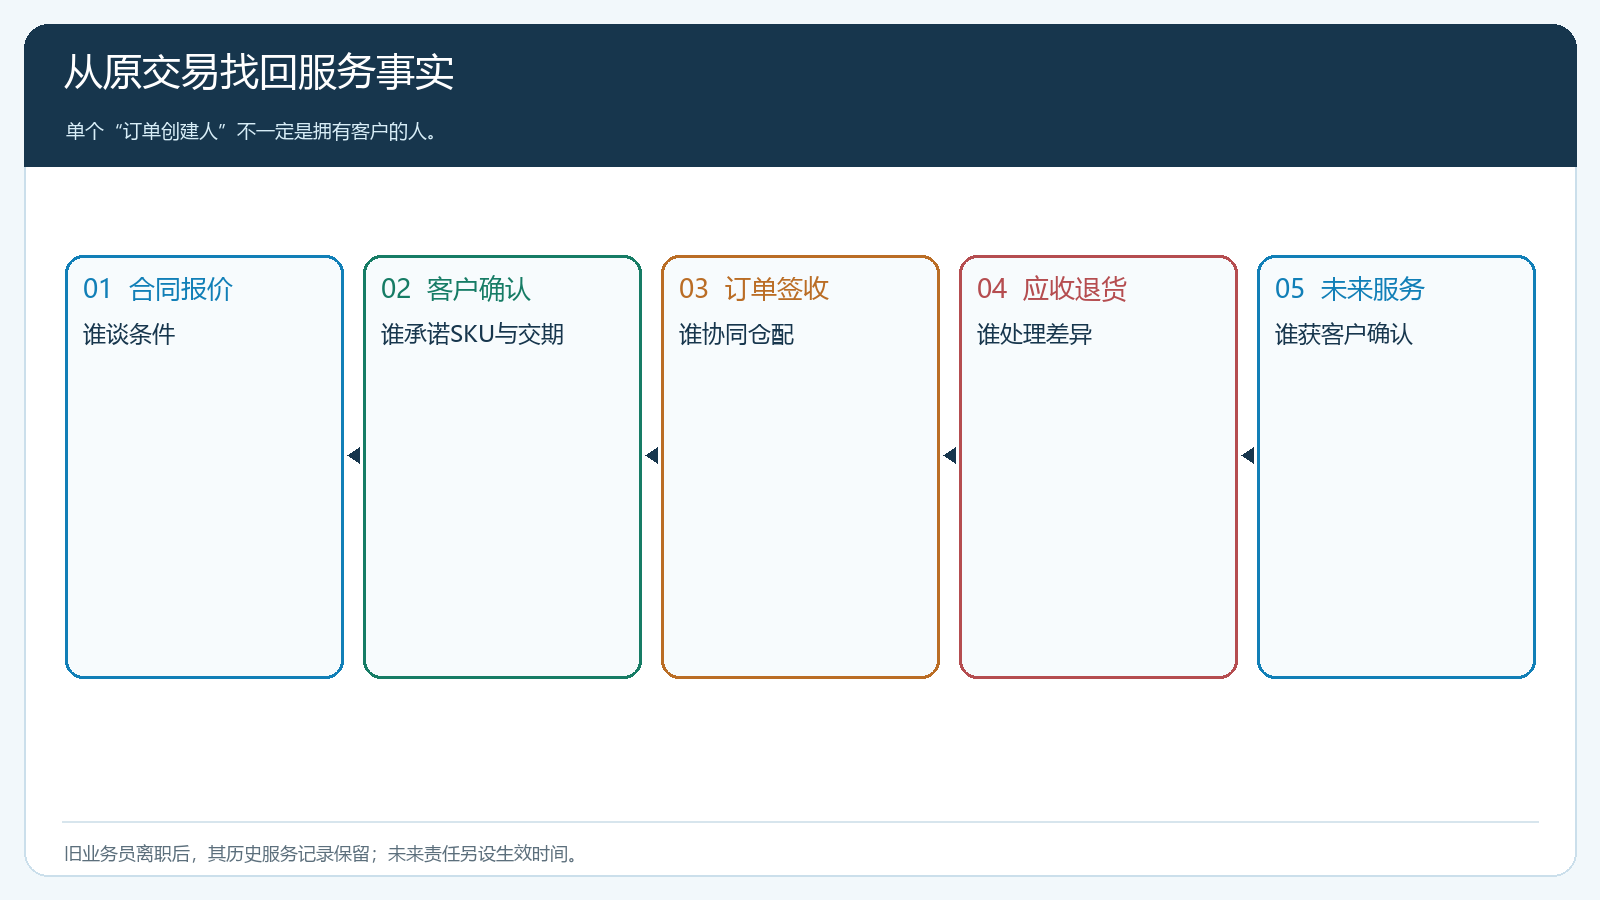Click the arrow between cards 03 and 04
Viewport: 1600px width, 900px height.
click(950, 456)
